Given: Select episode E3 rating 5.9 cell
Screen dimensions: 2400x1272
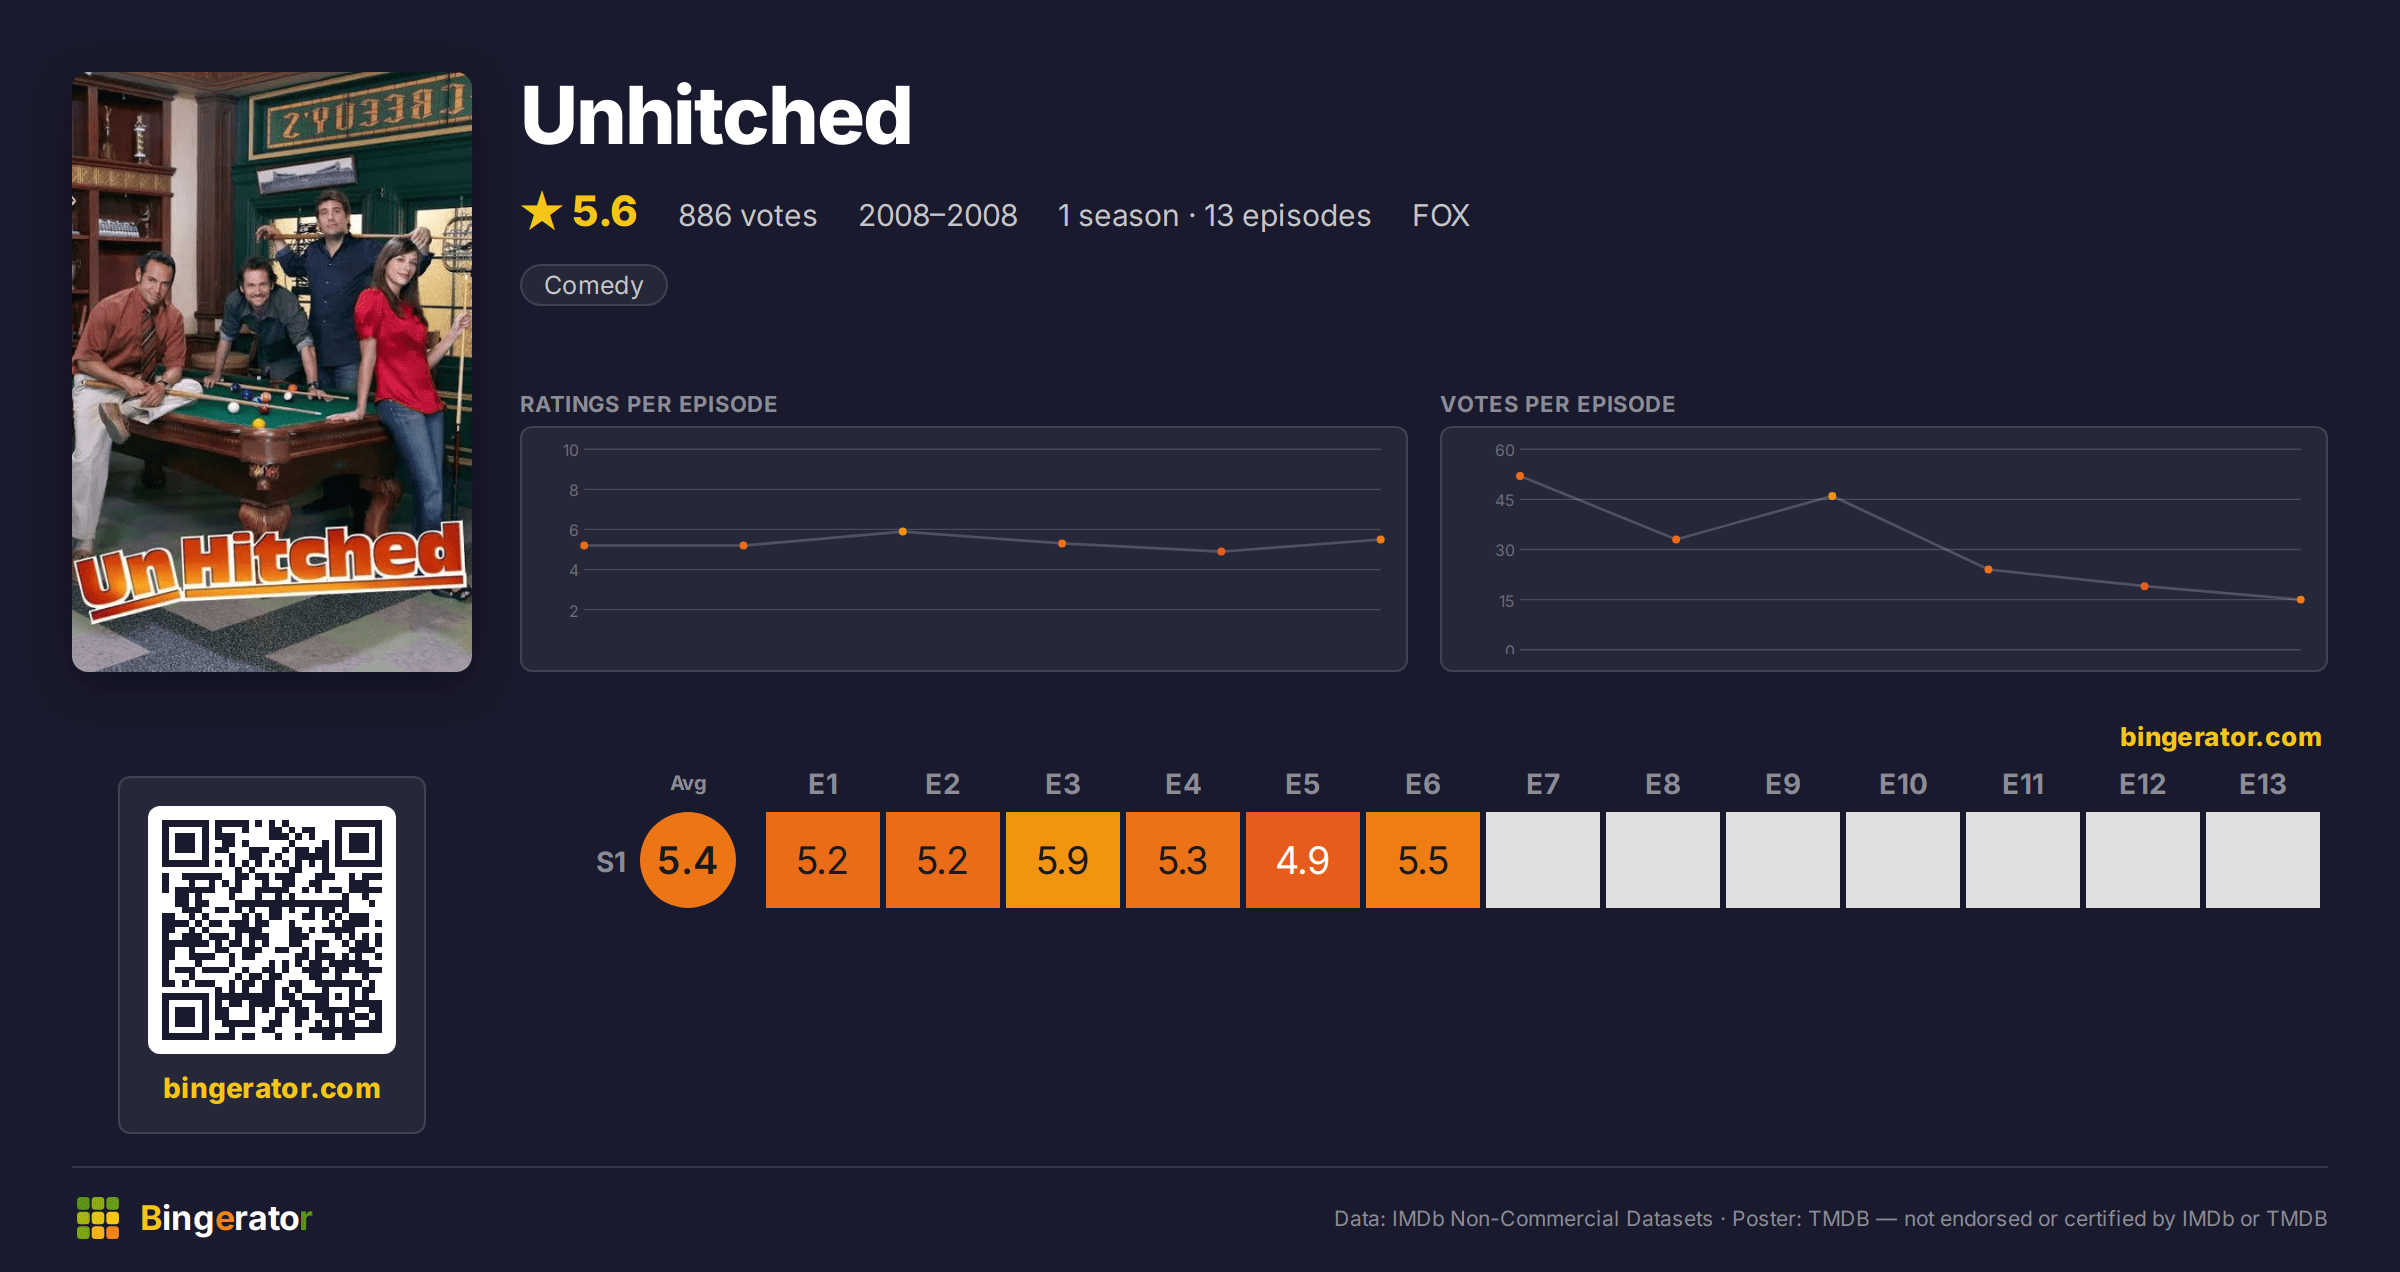Looking at the screenshot, I should point(1063,860).
